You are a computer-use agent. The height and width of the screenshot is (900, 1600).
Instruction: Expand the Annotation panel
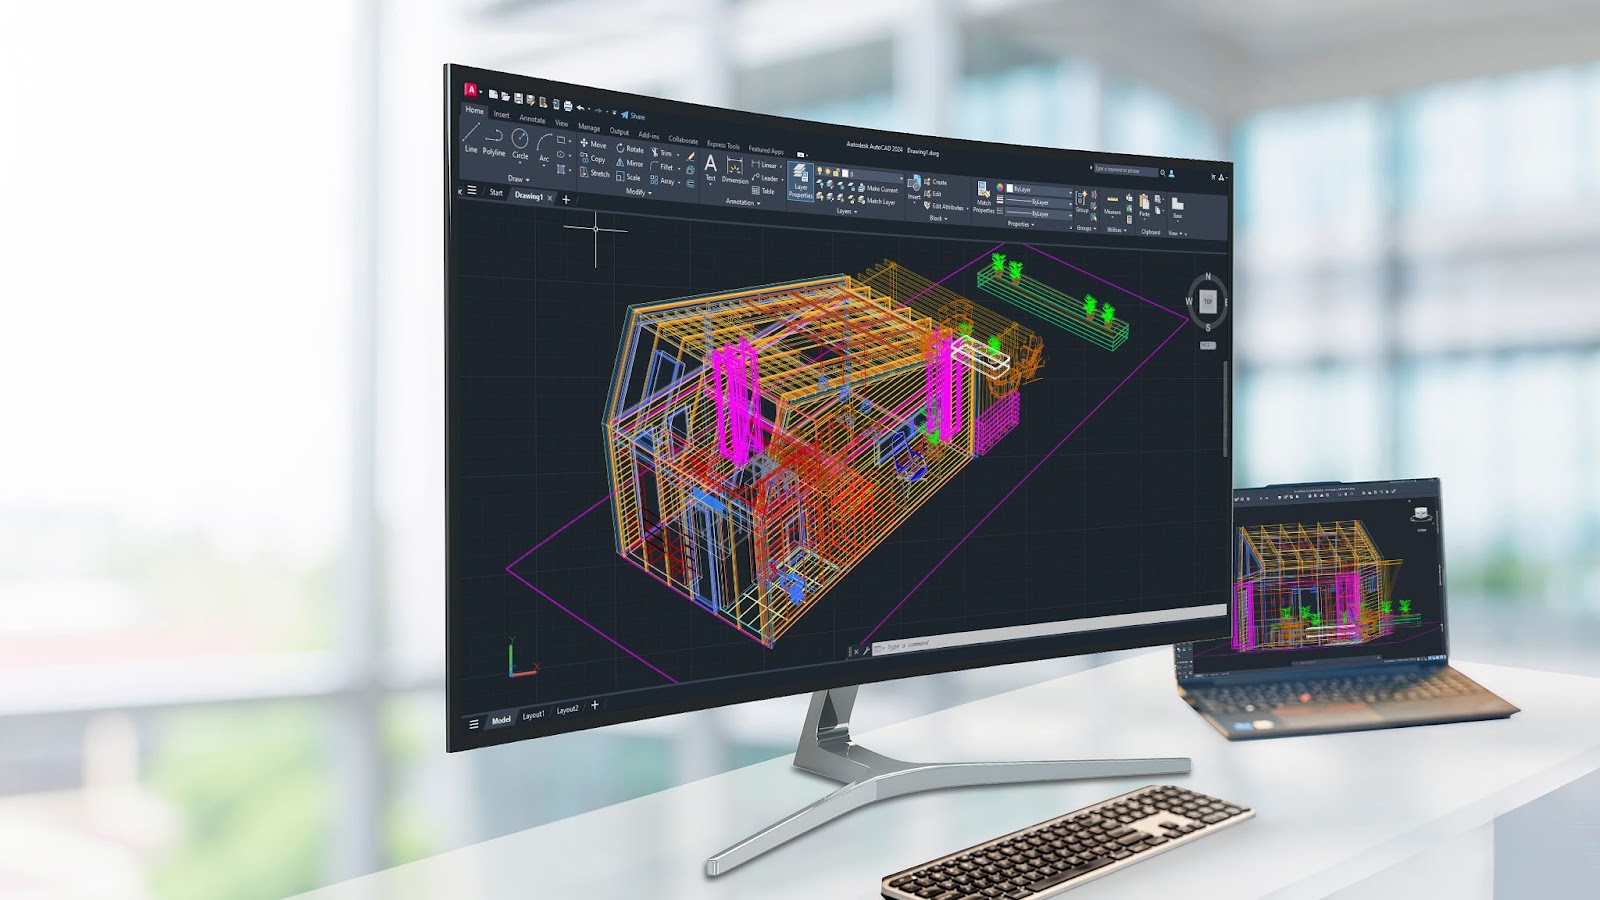click(742, 202)
